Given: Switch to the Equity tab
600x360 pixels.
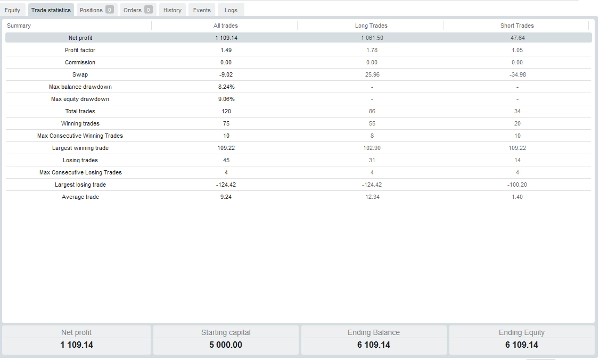Looking at the screenshot, I should click(13, 10).
